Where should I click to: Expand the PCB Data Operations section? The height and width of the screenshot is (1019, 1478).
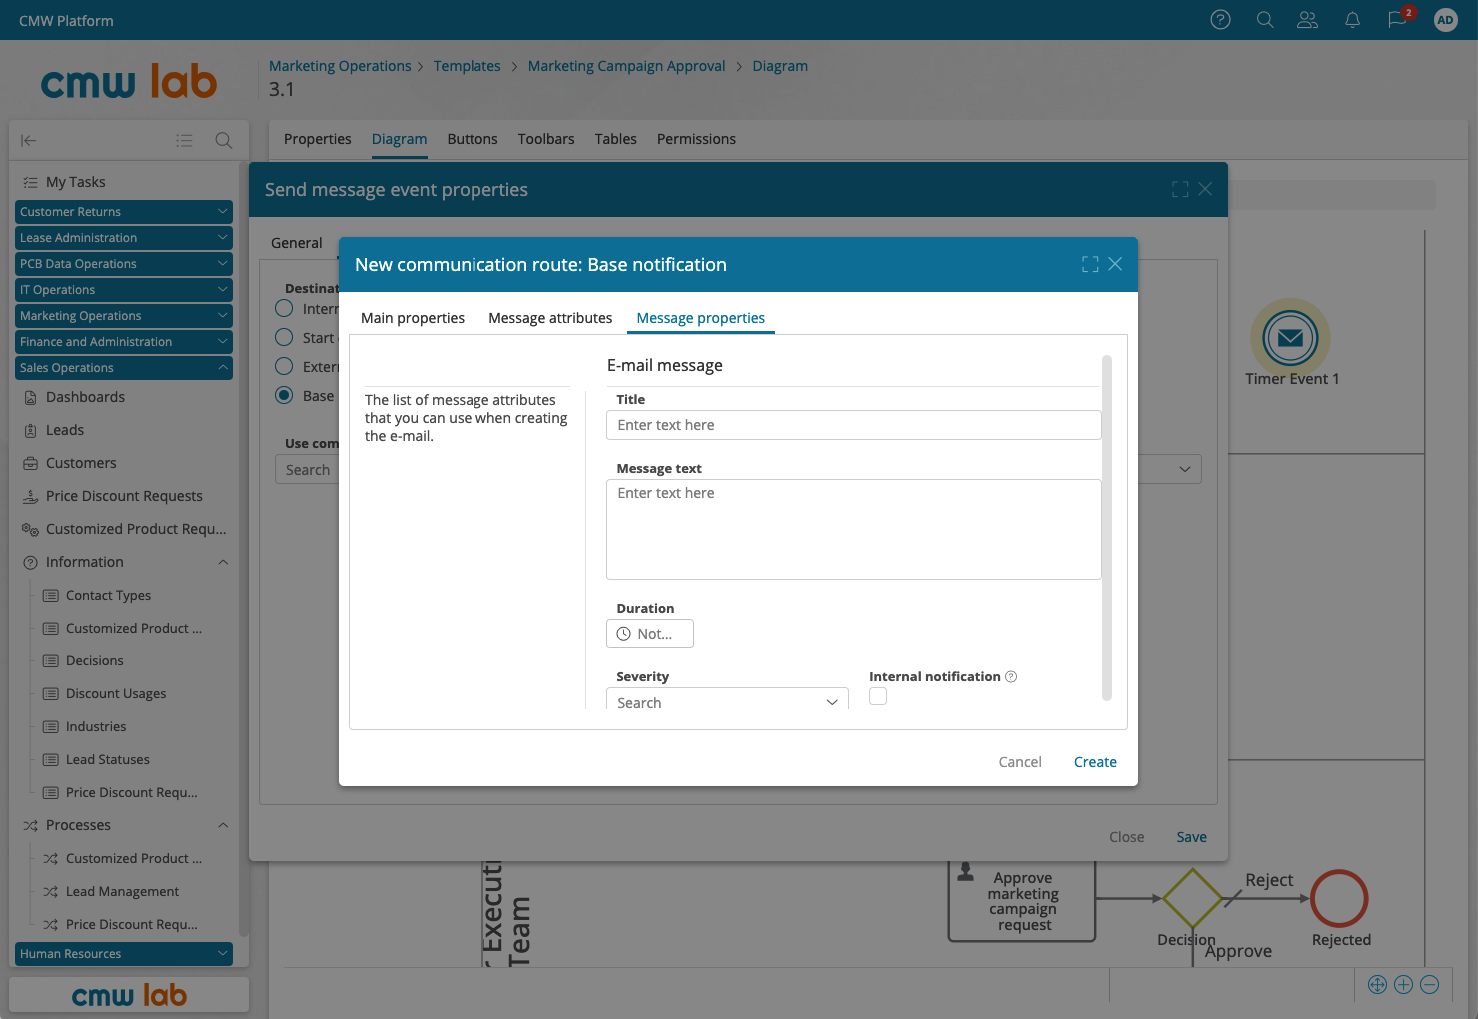124,264
